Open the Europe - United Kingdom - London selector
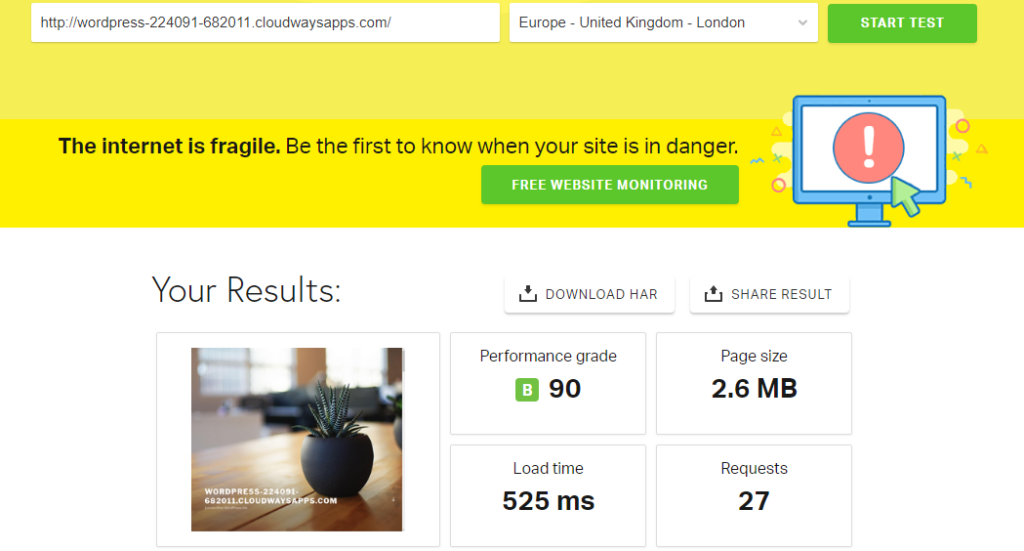This screenshot has height=551, width=1024. pyautogui.click(x=664, y=23)
